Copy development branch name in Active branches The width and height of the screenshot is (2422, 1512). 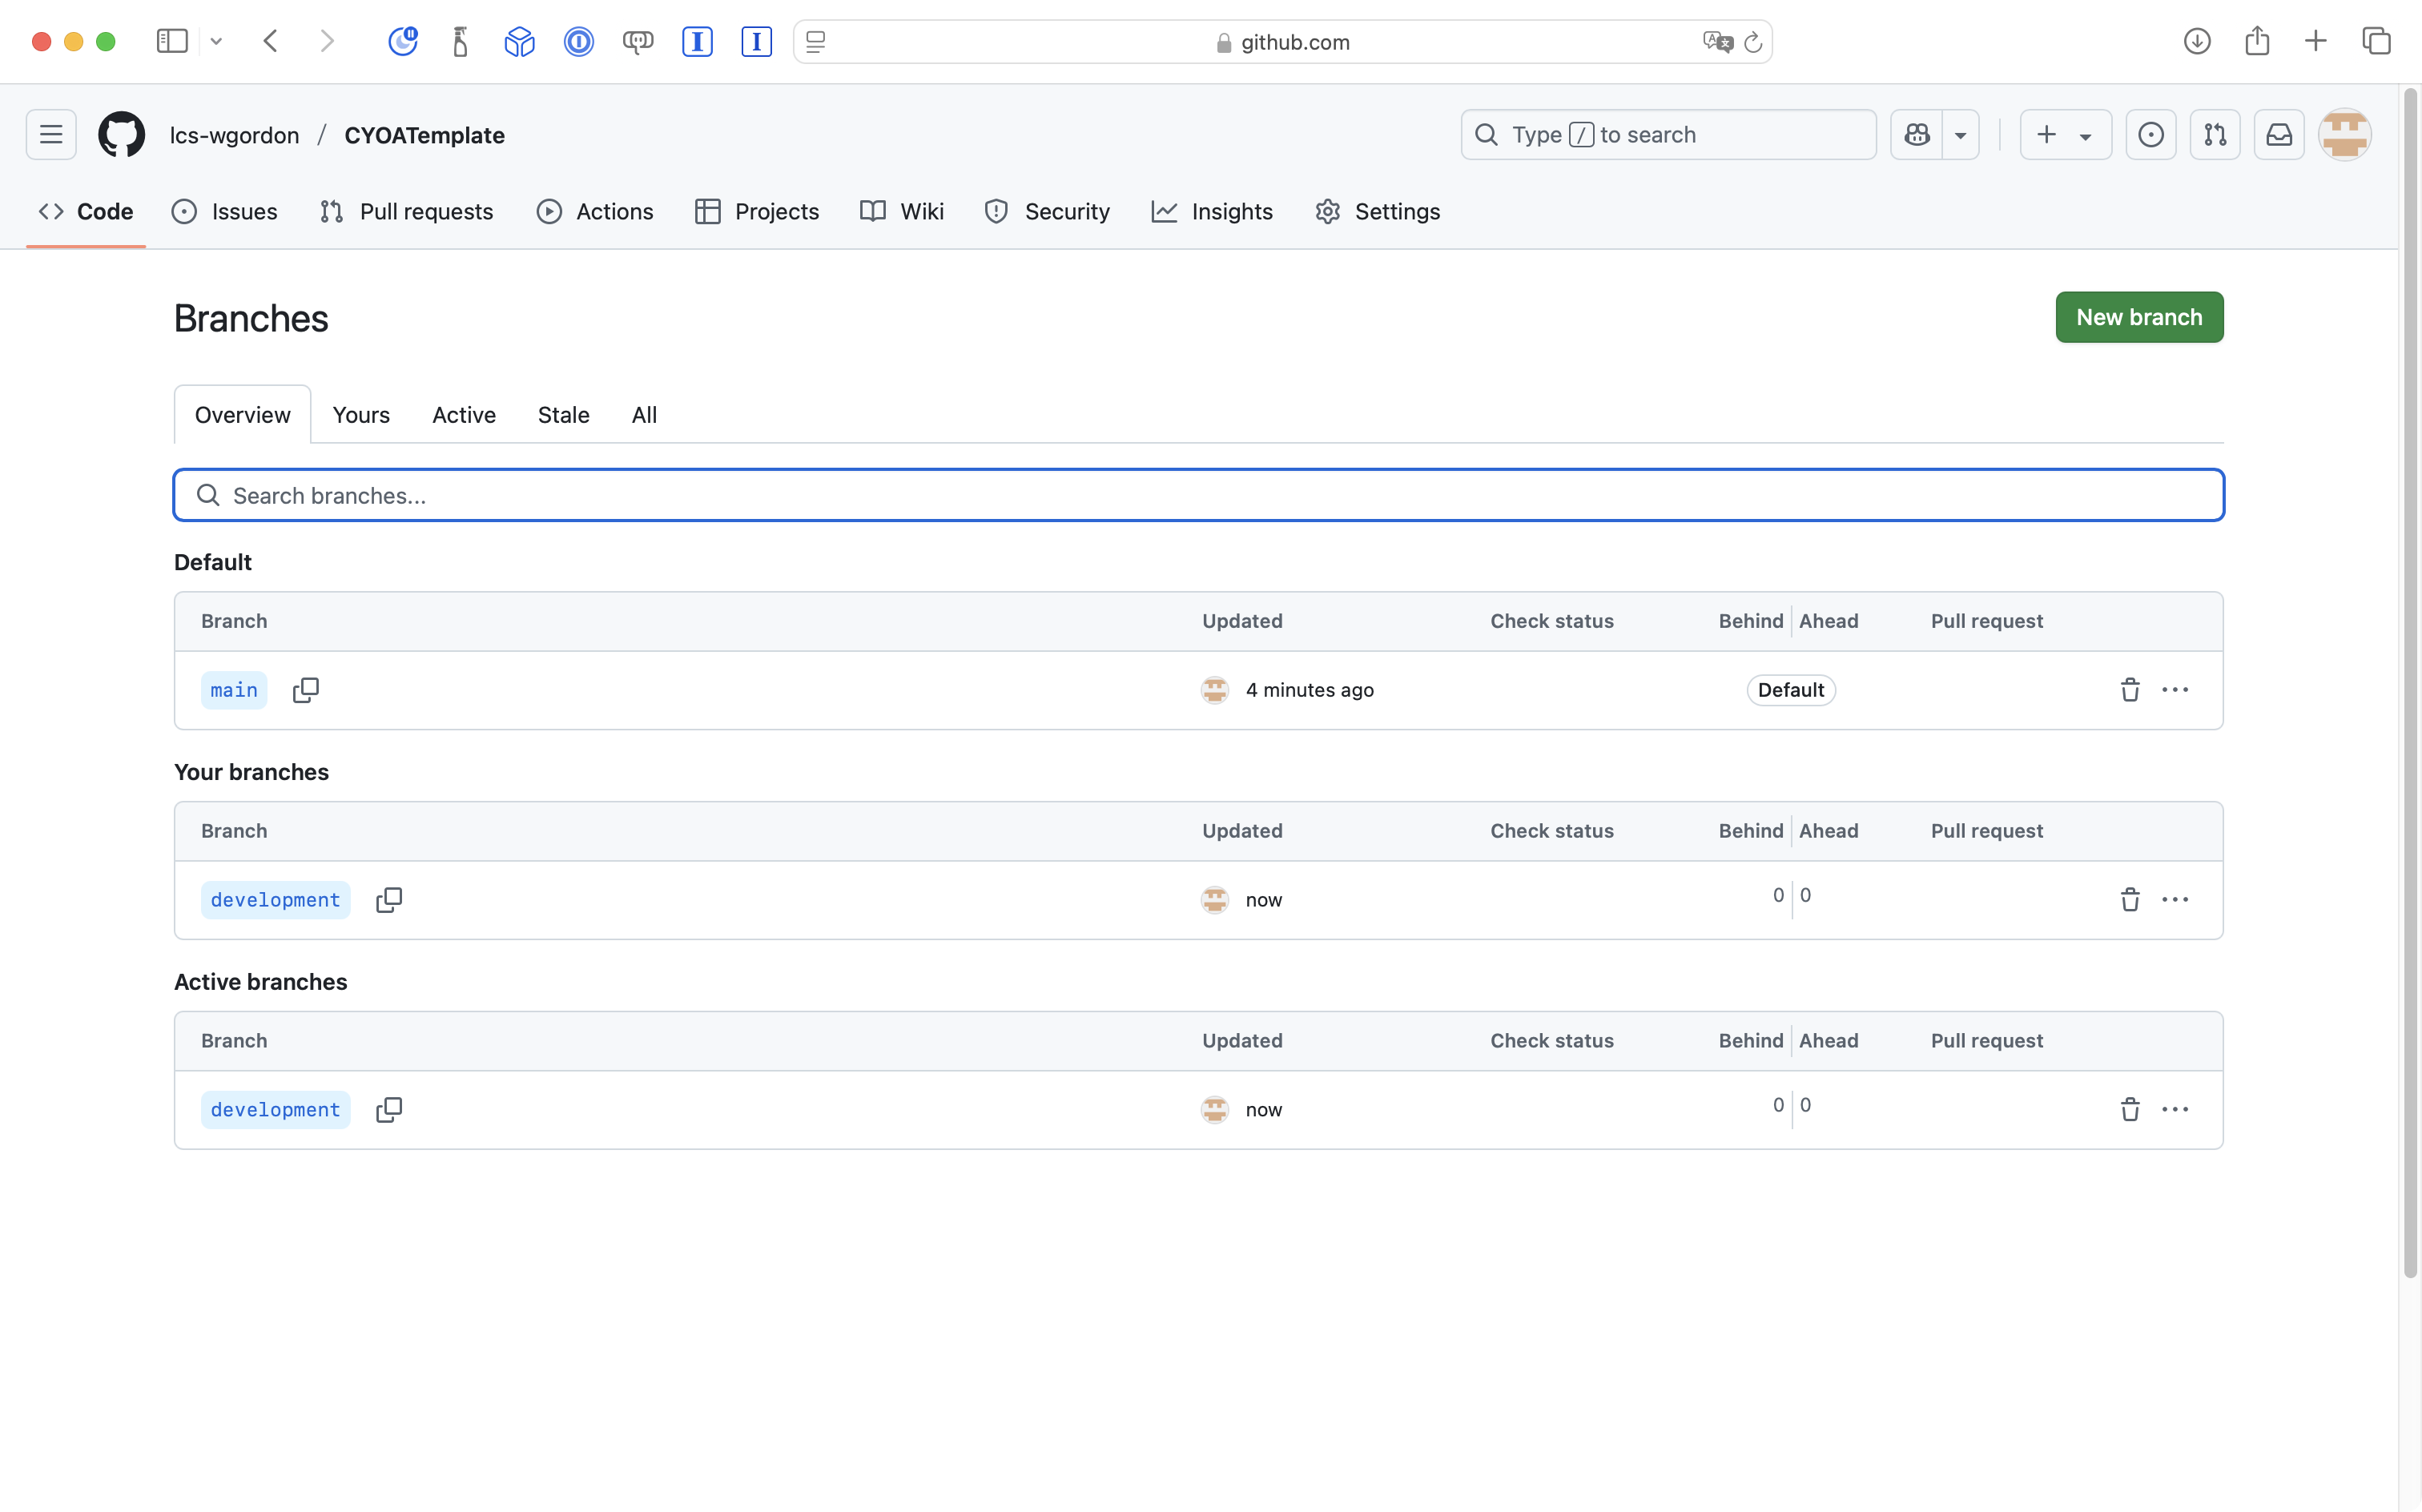tap(388, 1110)
